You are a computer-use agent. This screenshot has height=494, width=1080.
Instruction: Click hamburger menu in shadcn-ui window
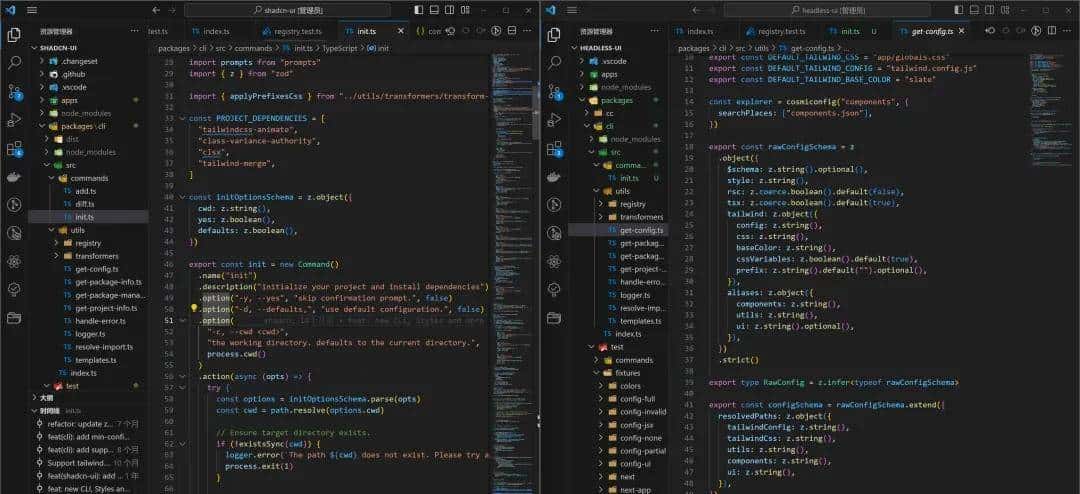[32, 10]
